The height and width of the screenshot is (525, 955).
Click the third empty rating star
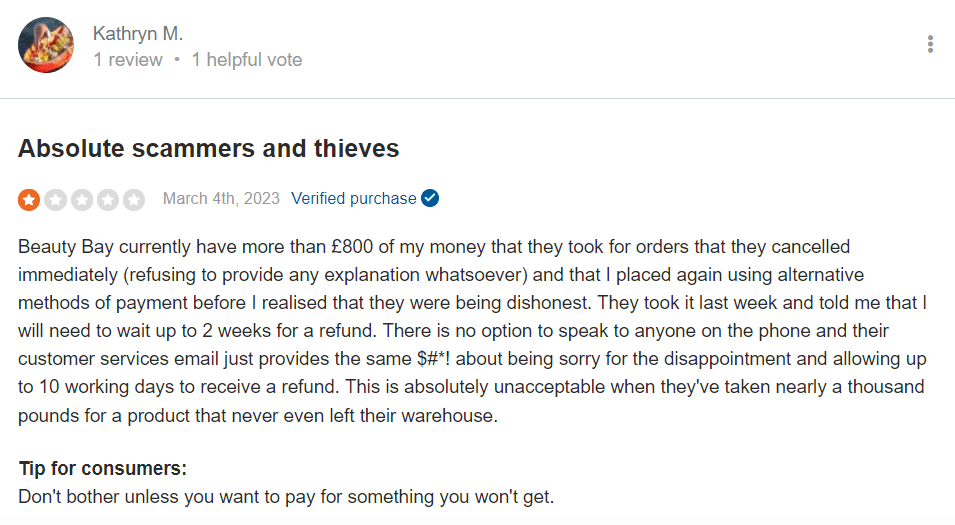pyautogui.click(x=81, y=199)
